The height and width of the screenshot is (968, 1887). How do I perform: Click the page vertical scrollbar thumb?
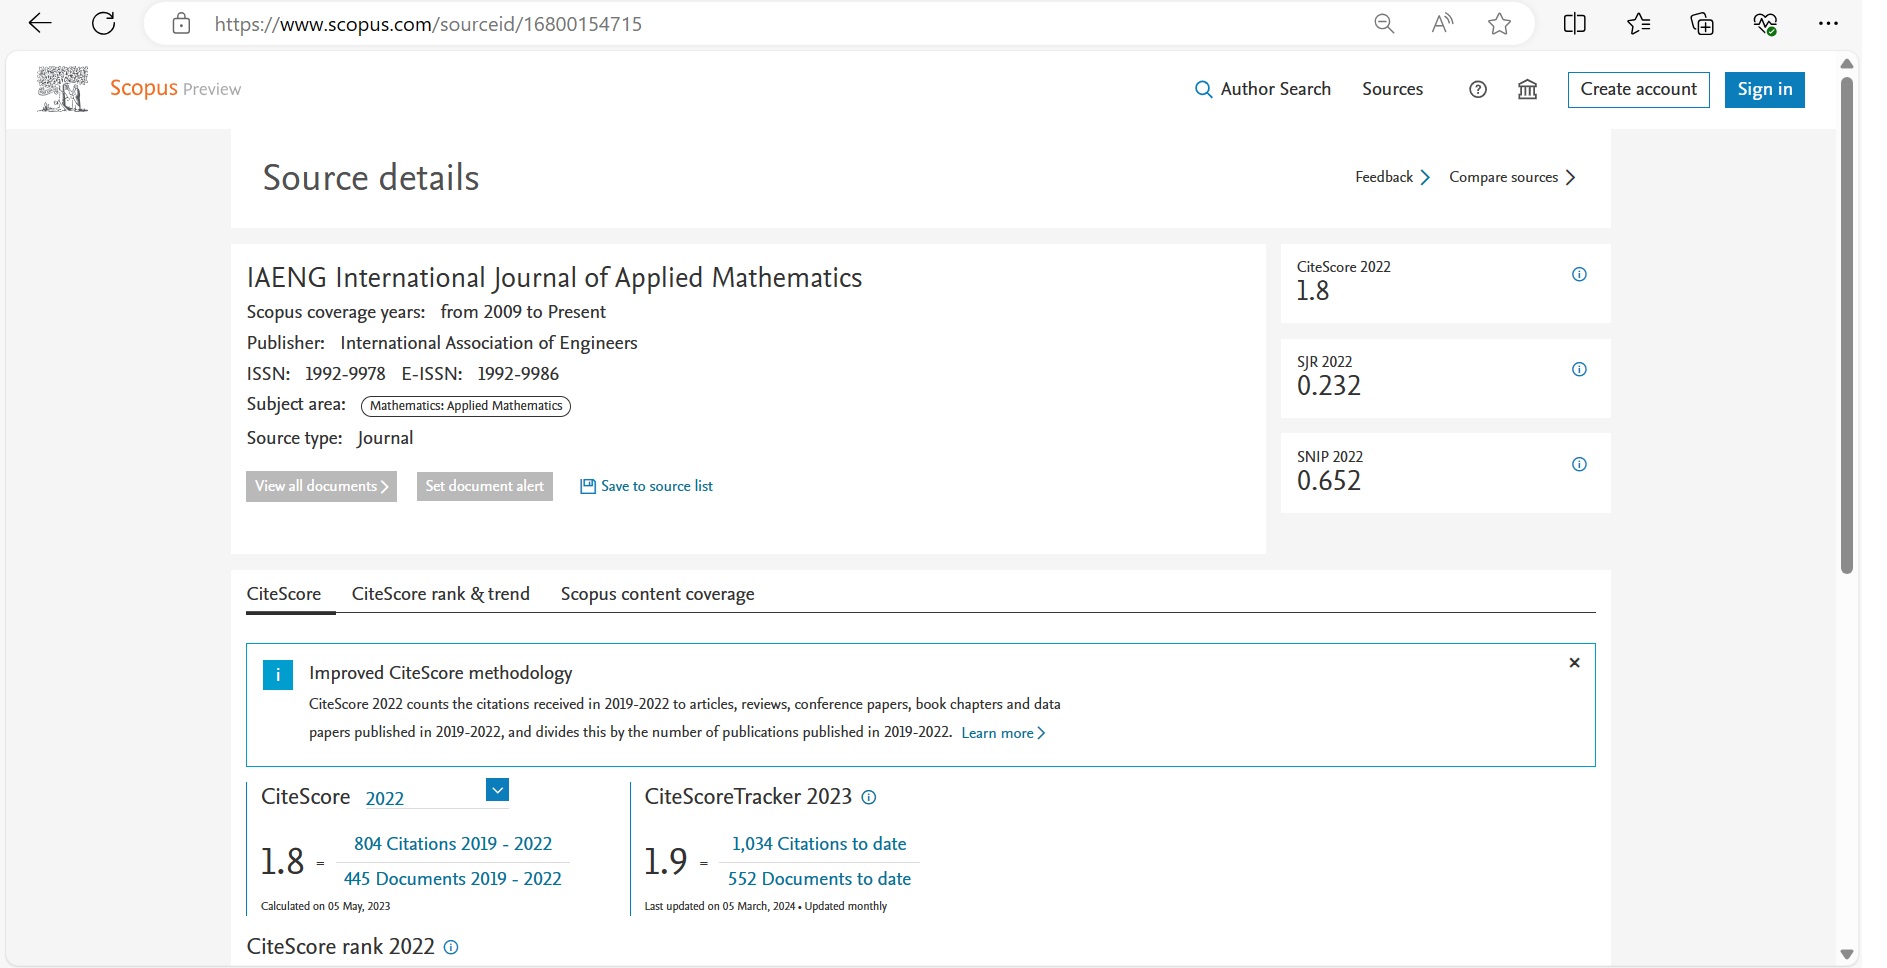[x=1847, y=325]
